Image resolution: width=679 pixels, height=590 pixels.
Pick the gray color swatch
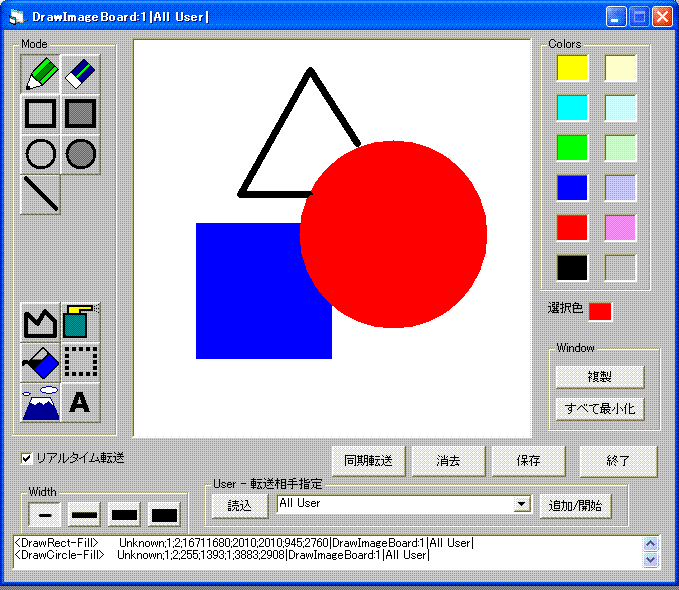pos(620,268)
